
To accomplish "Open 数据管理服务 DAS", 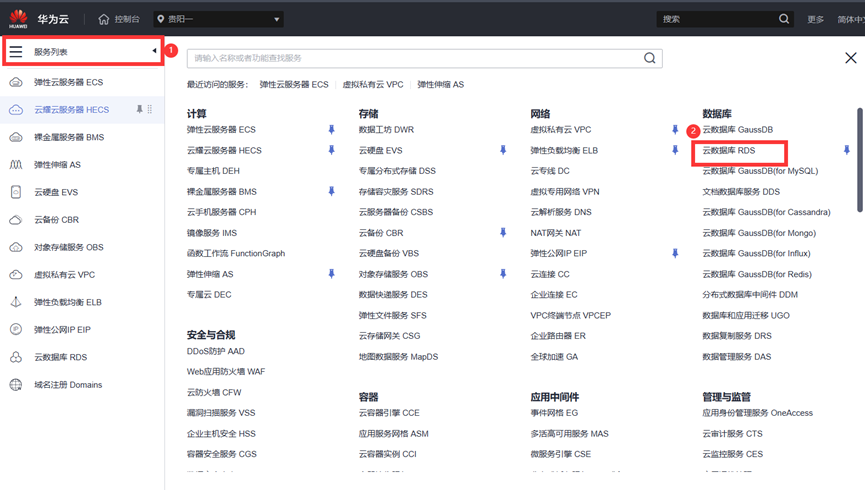I will point(736,356).
